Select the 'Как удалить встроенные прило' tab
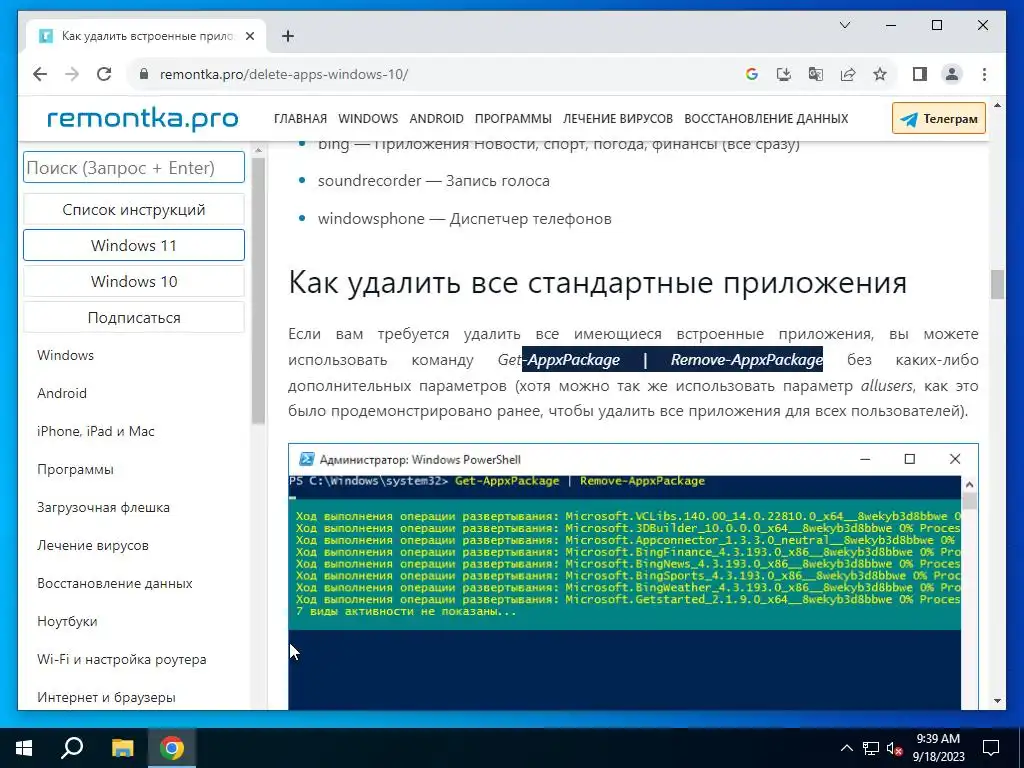Image resolution: width=1024 pixels, height=768 pixels. point(146,36)
